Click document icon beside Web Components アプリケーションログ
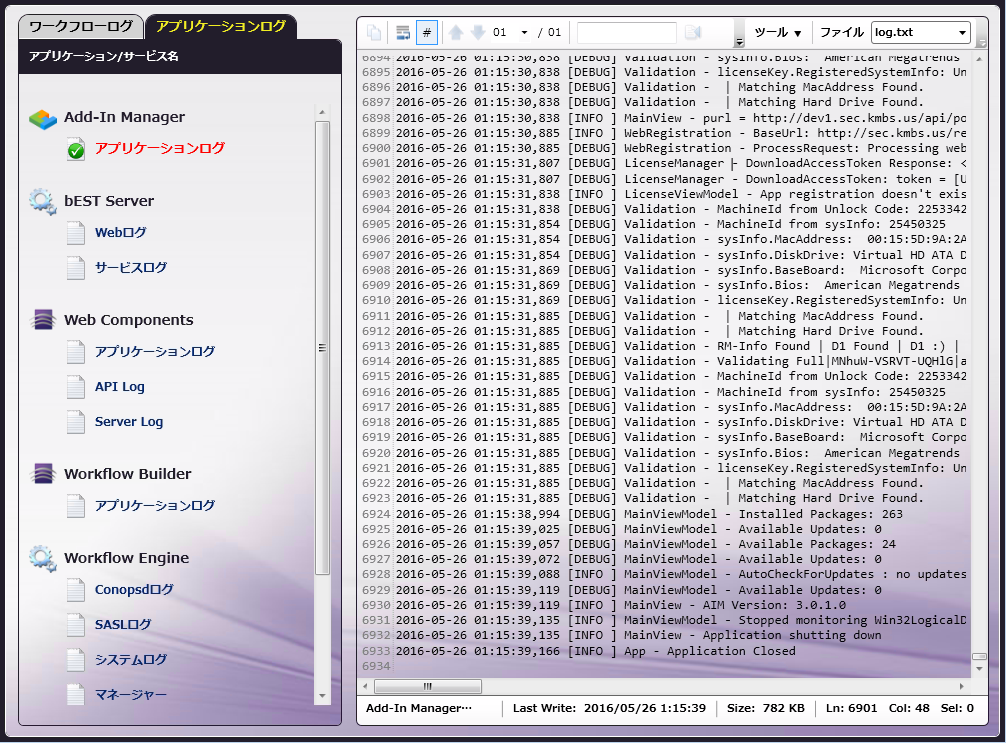The width and height of the screenshot is (1006, 743). [76, 352]
